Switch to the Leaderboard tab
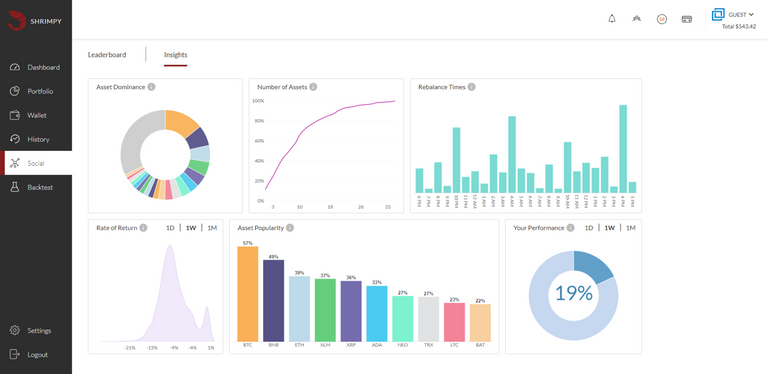768x374 pixels. tap(107, 55)
